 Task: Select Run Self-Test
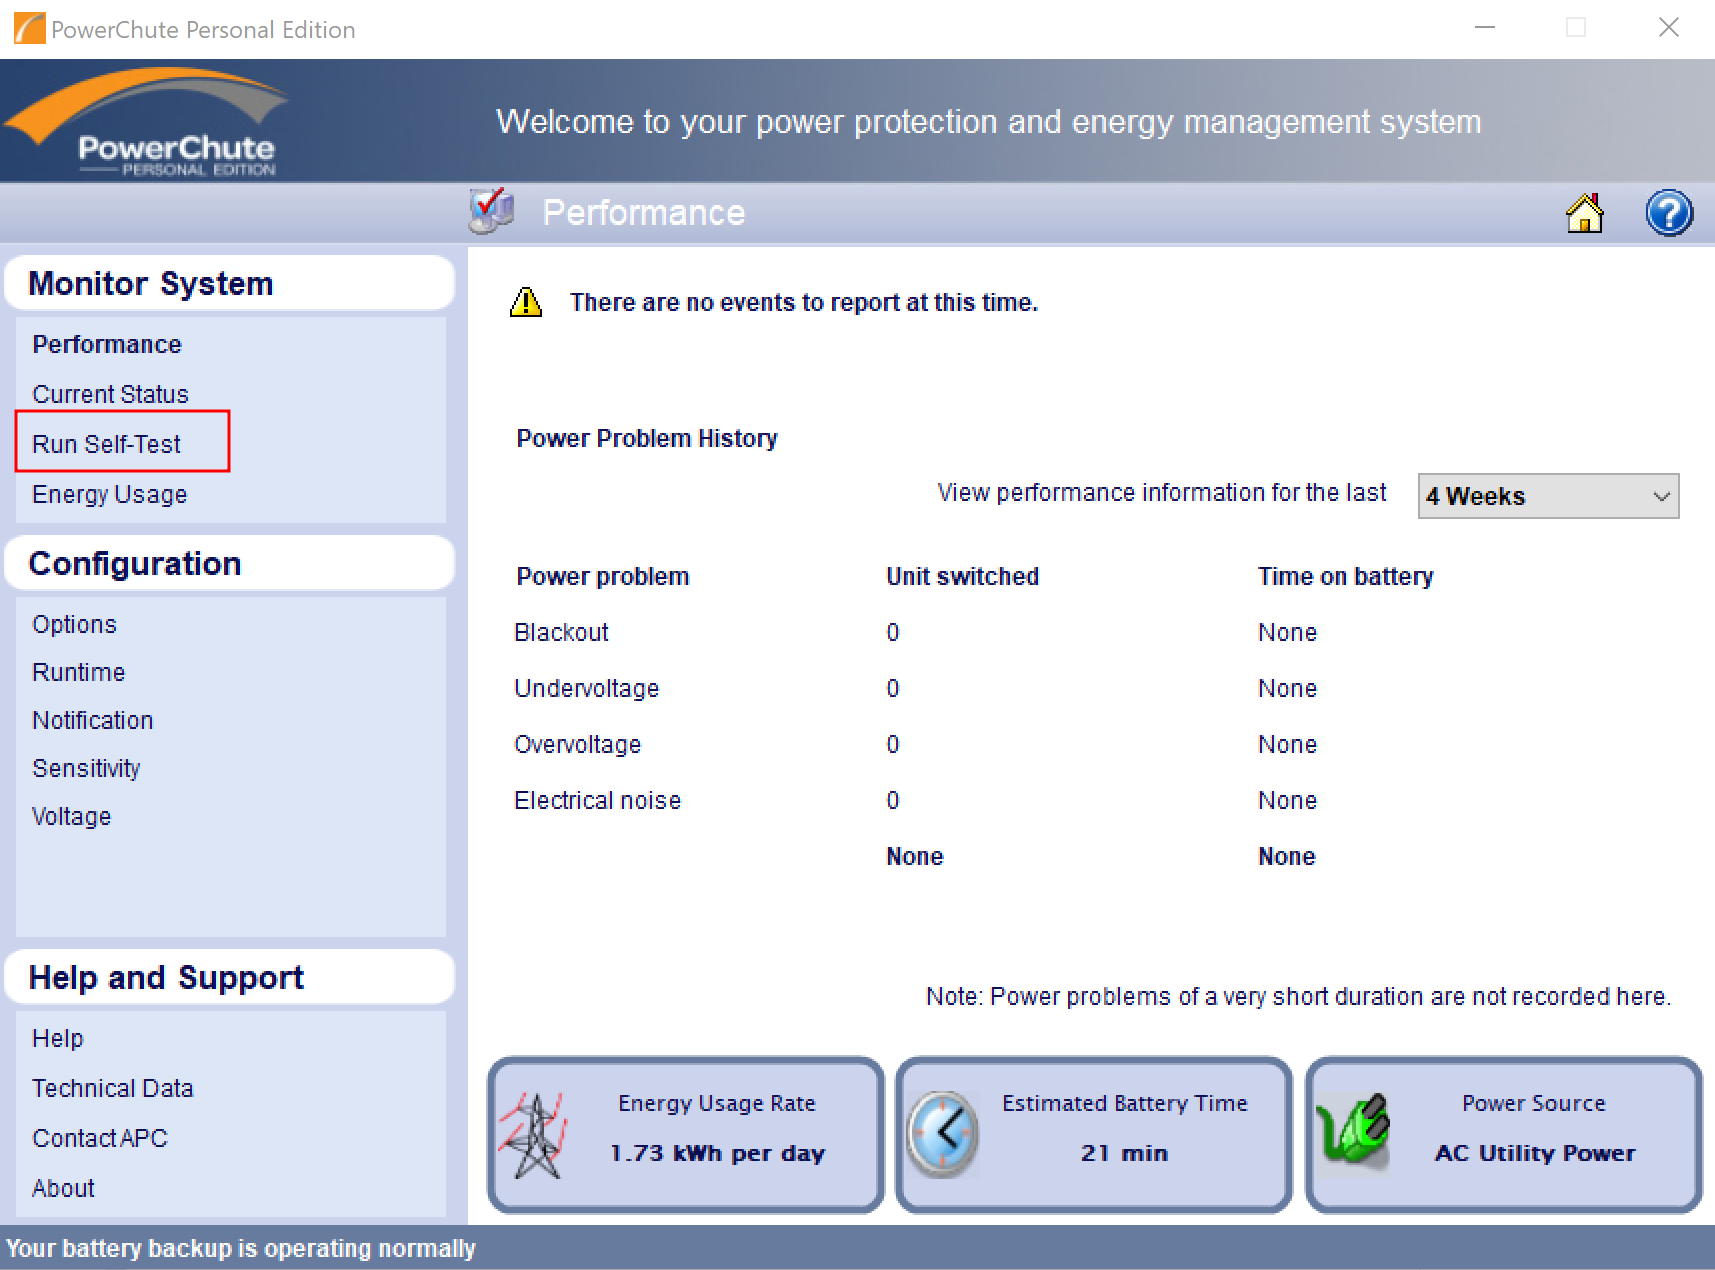106,444
